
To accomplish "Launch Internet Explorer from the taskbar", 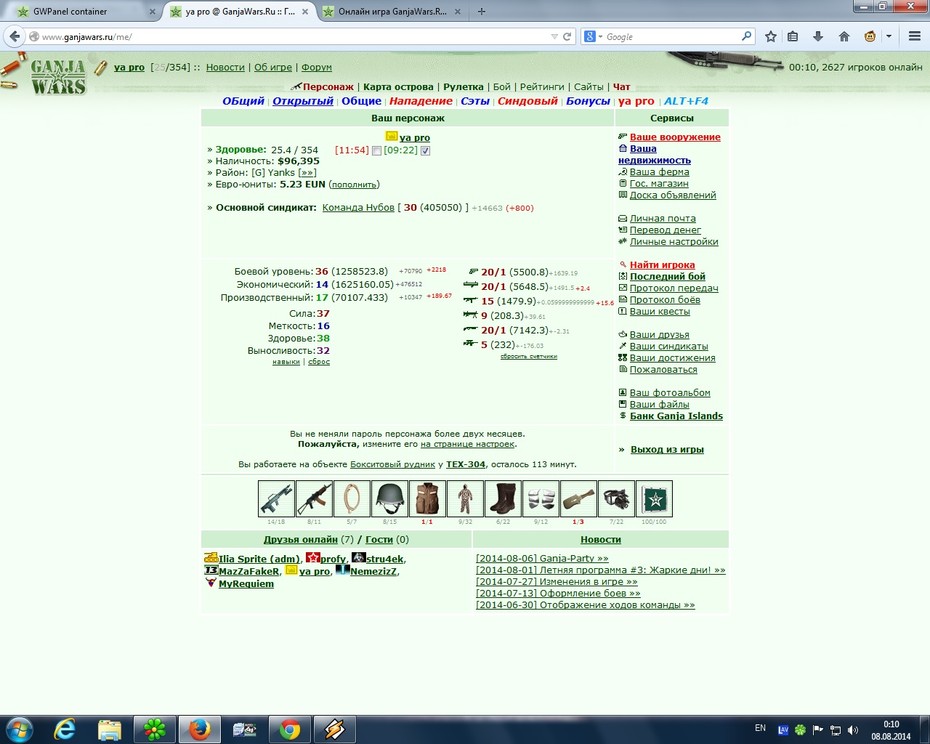I will 64,729.
